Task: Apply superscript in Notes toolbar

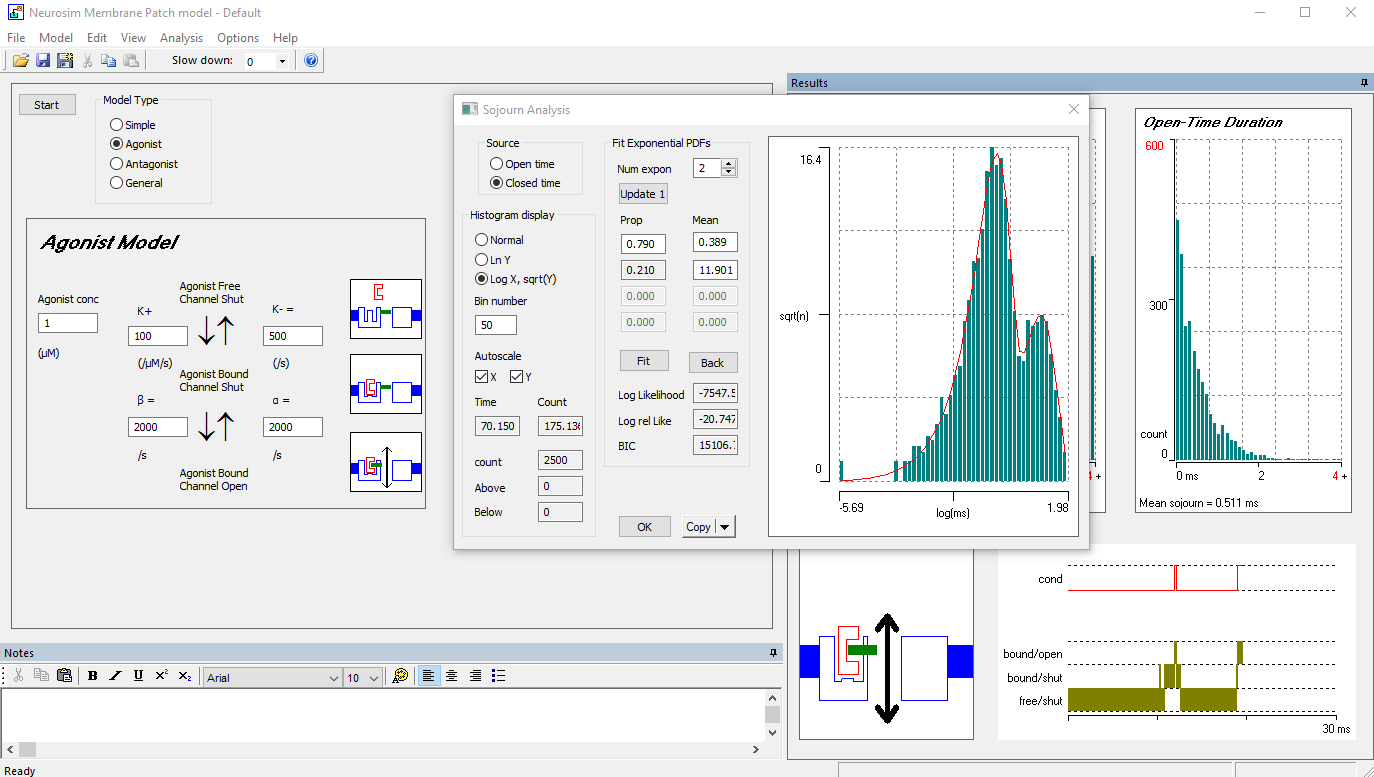Action: 161,676
